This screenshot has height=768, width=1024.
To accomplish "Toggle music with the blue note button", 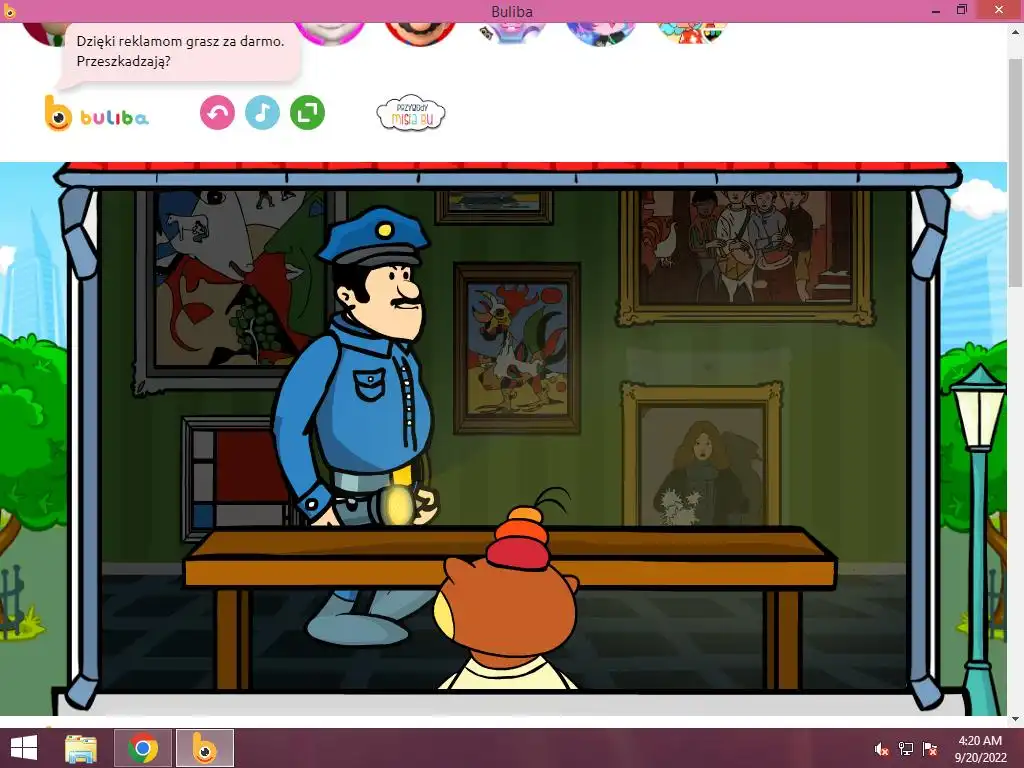I will (x=263, y=113).
